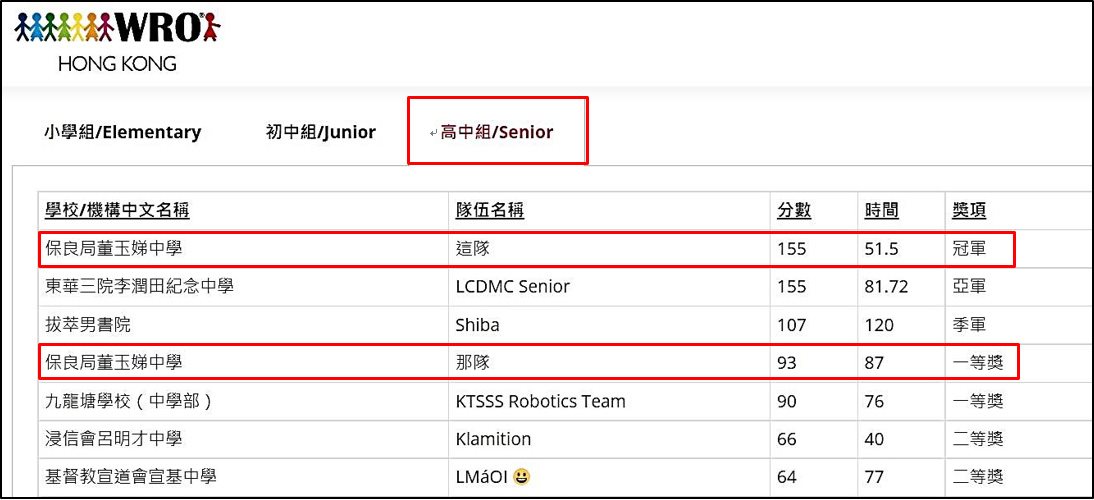
Task: Sort by 隊伍名稱 column header
Action: pyautogui.click(x=489, y=210)
